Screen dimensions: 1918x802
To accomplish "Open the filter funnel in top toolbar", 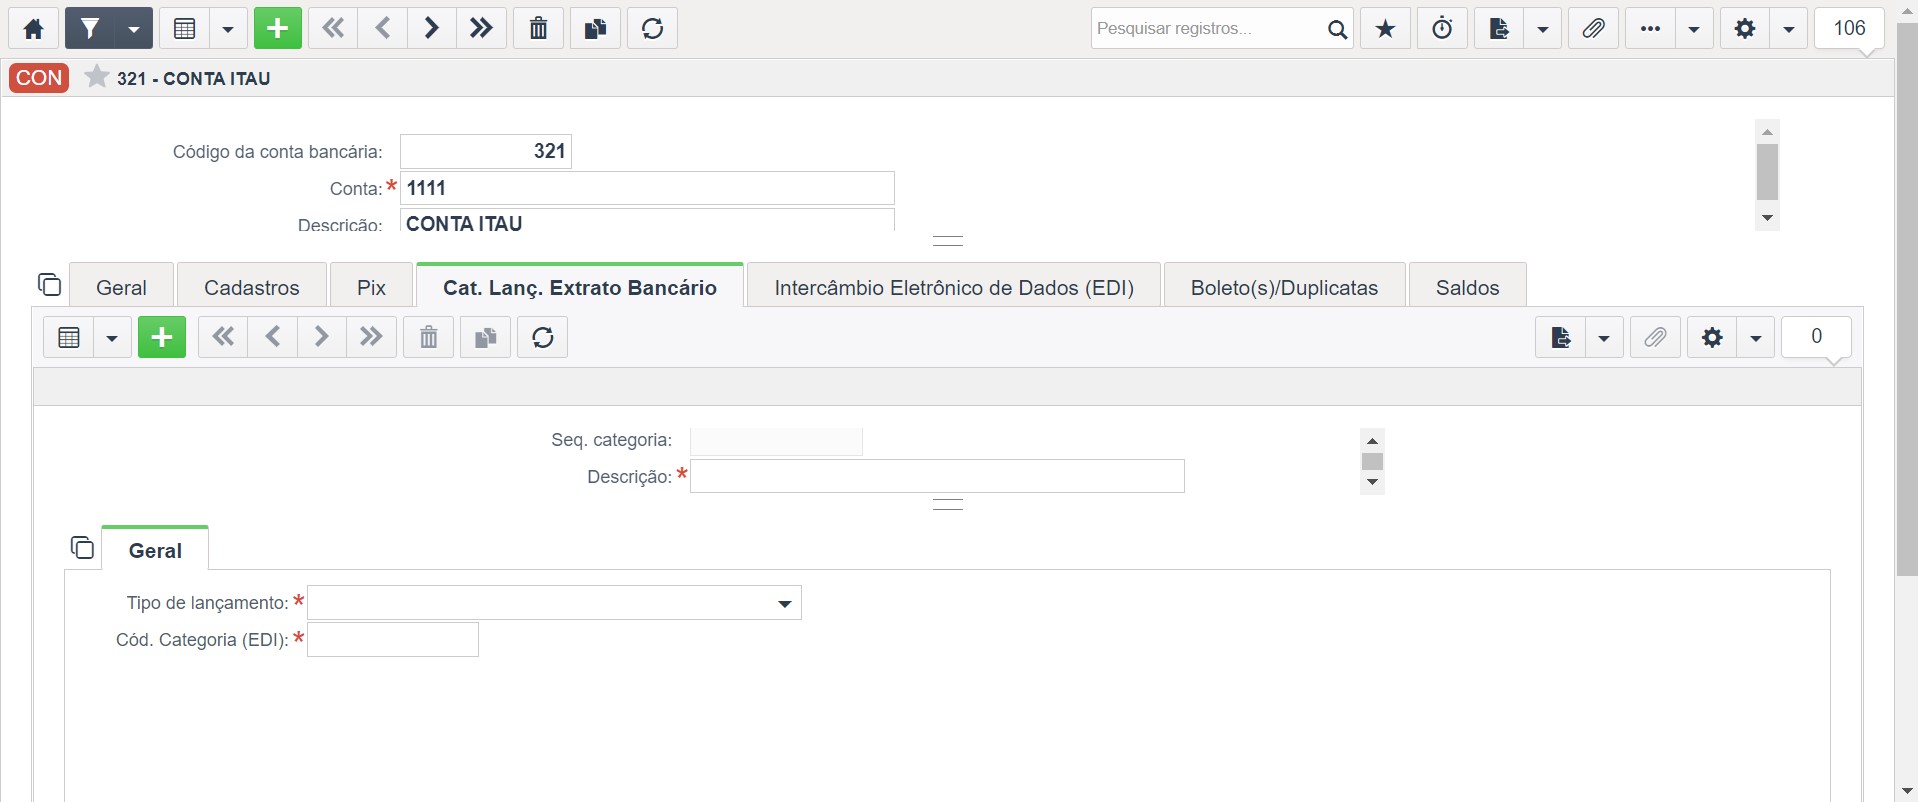I will point(90,28).
